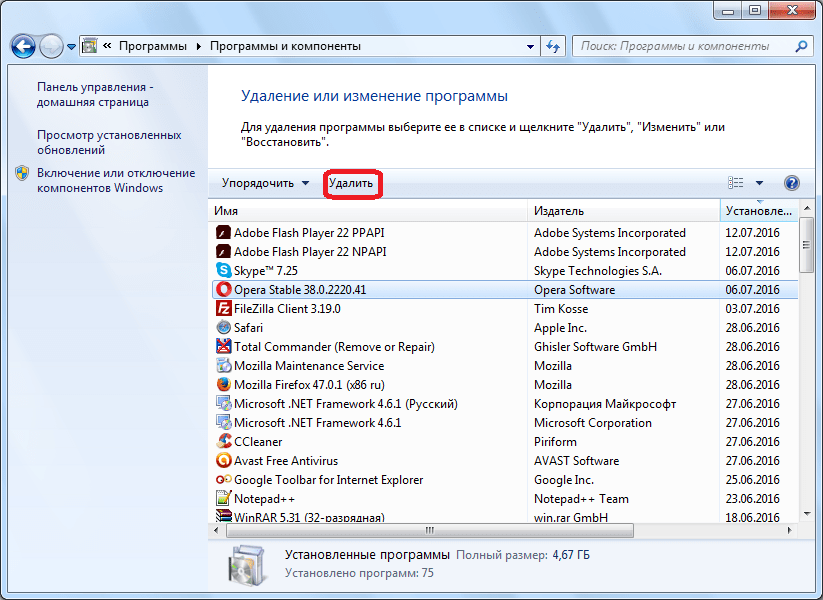Screen dimensions: 823x600
Task: Click the Opera Stable program icon
Action: click(224, 289)
